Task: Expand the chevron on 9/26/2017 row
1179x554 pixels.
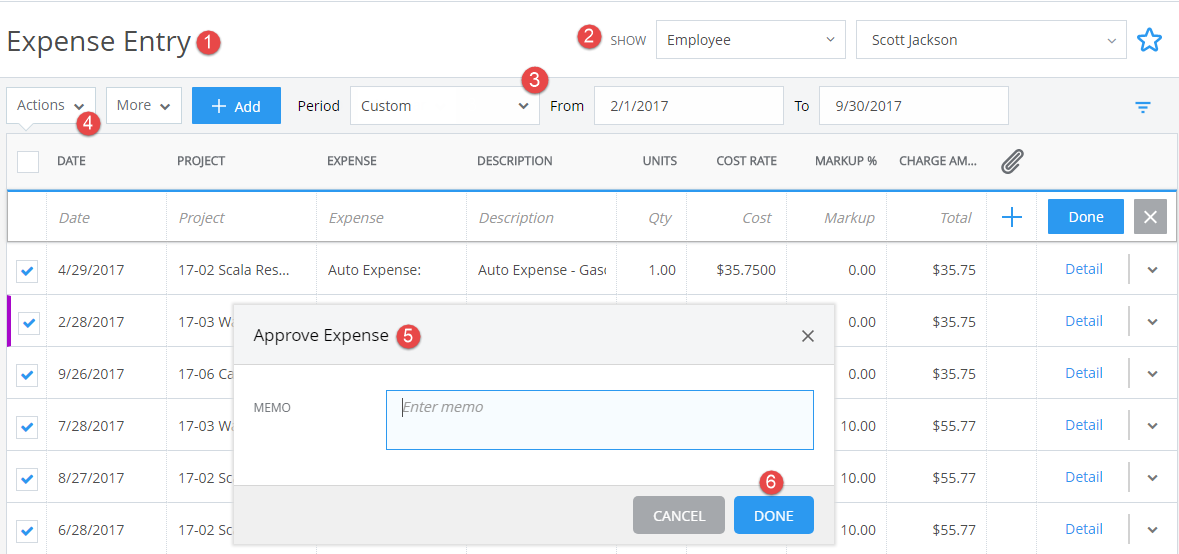Action: tap(1153, 373)
